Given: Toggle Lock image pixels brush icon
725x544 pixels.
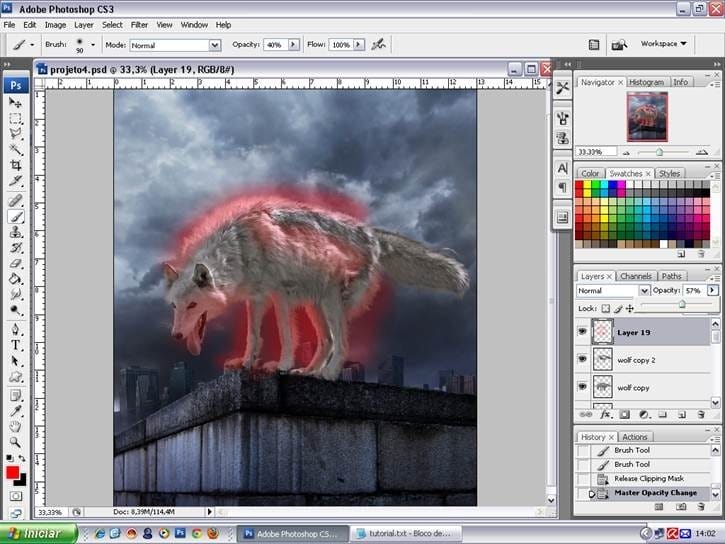Looking at the screenshot, I should click(618, 308).
